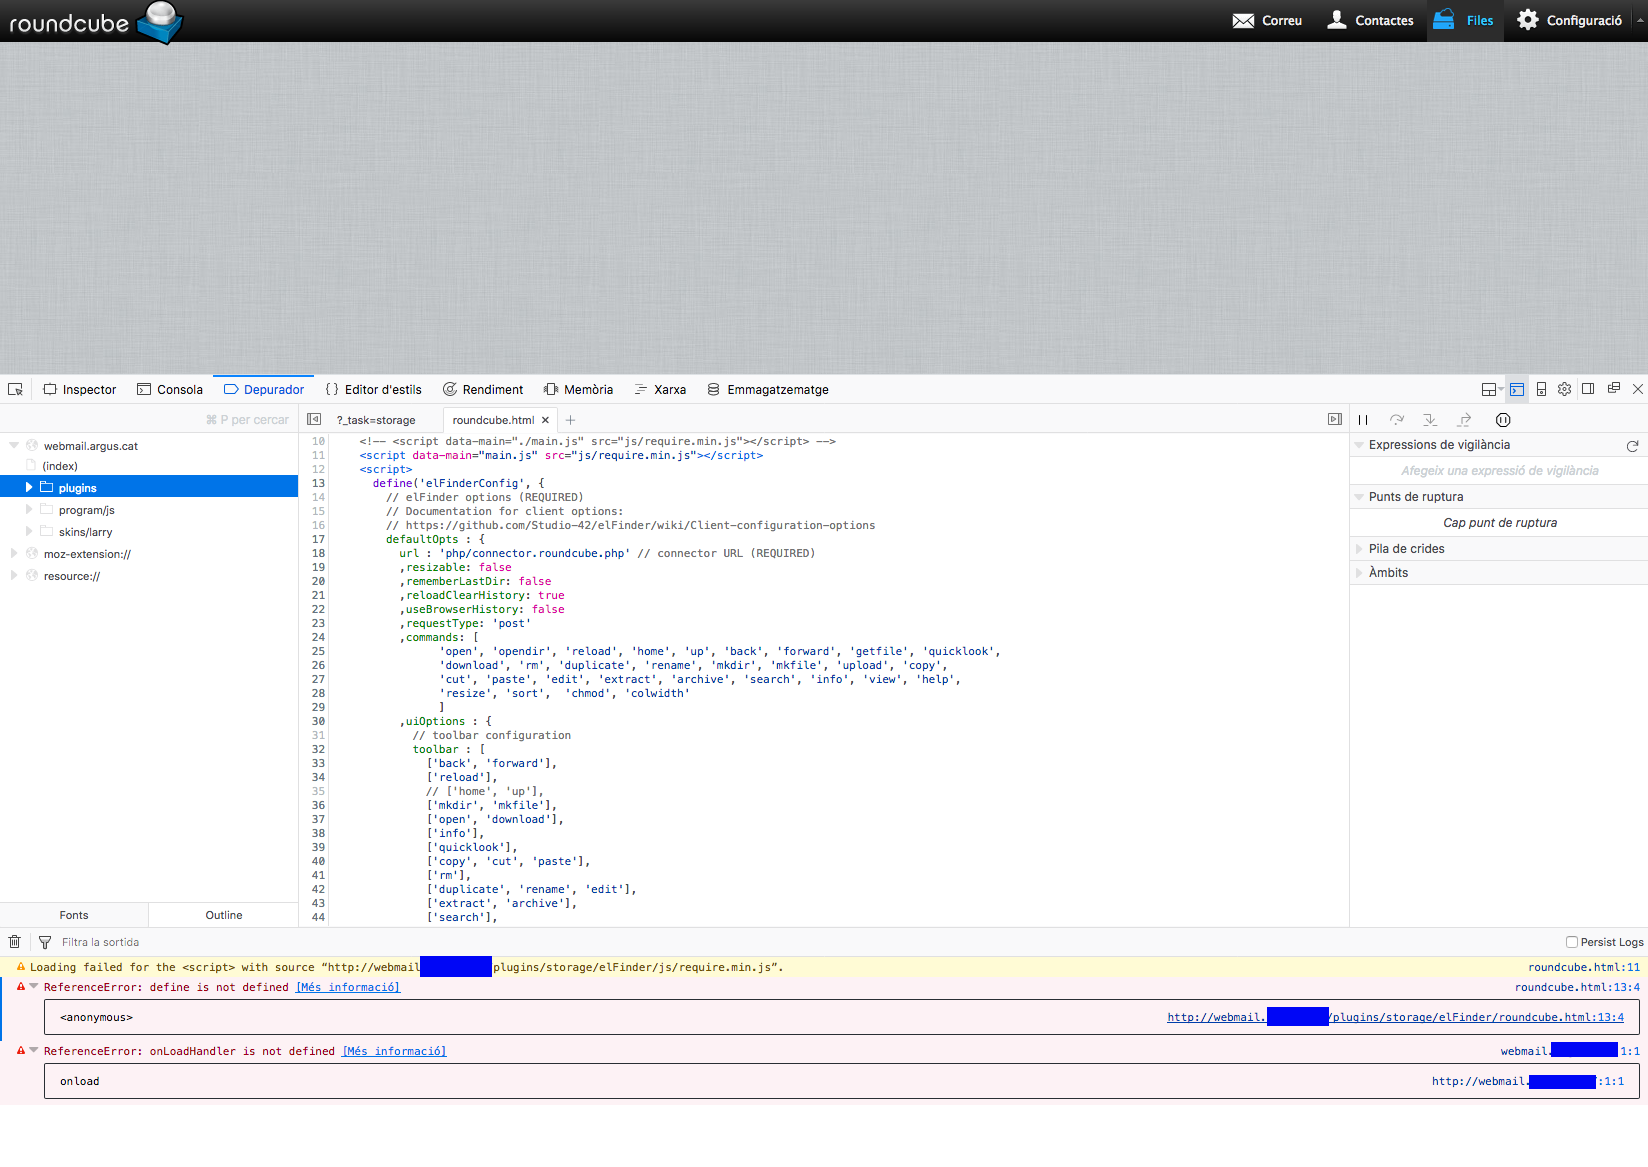
Task: Click the Filtra la sortida filter field
Action: coord(100,942)
